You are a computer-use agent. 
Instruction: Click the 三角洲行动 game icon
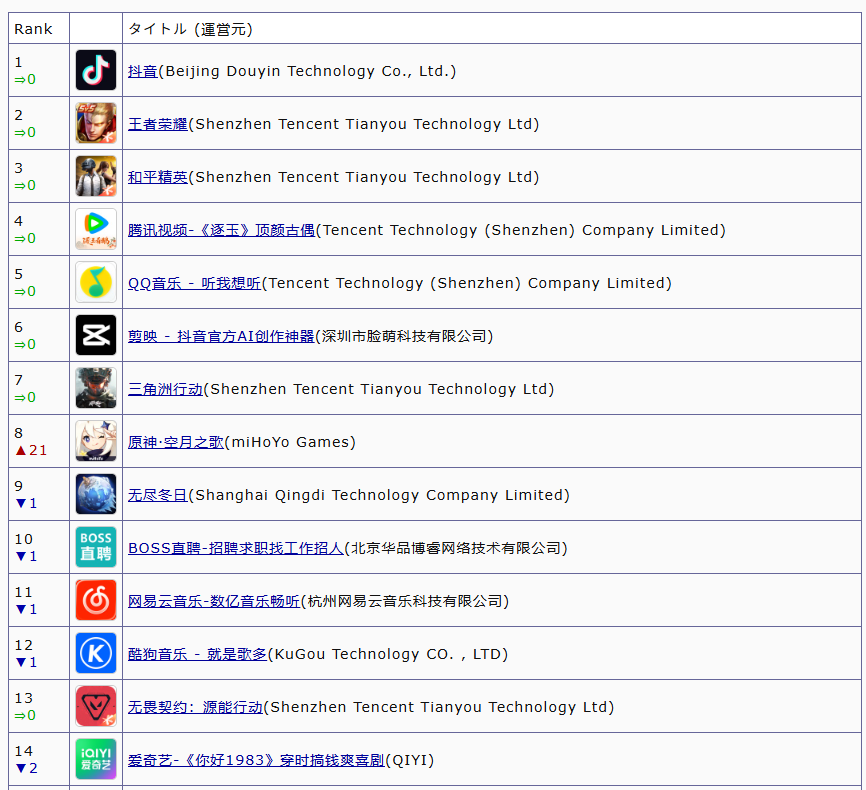click(96, 388)
